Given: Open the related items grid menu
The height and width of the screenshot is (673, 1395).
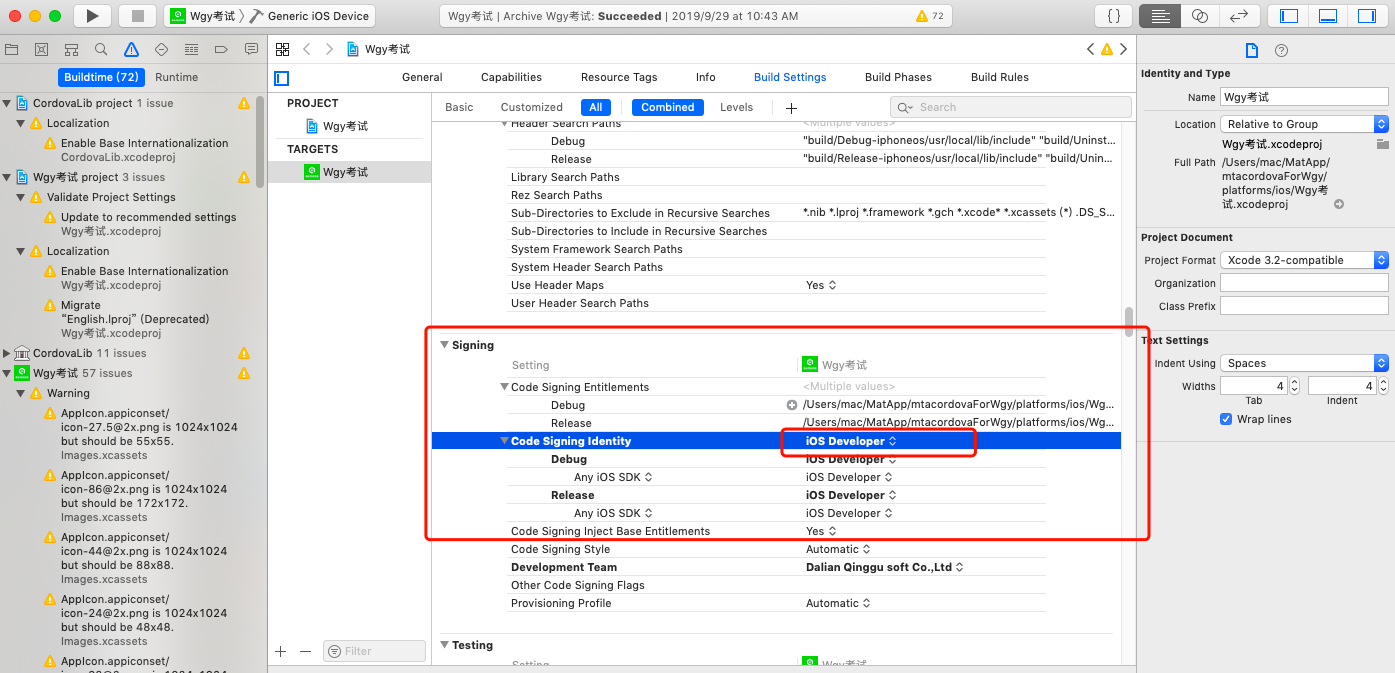Looking at the screenshot, I should (282, 49).
